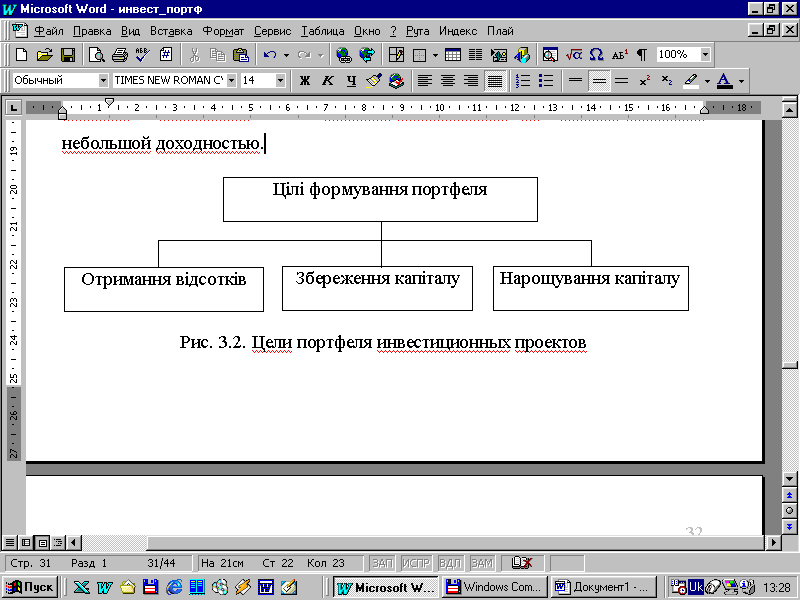The width and height of the screenshot is (800, 600).
Task: Show or hide paragraph marks
Action: [x=642, y=55]
